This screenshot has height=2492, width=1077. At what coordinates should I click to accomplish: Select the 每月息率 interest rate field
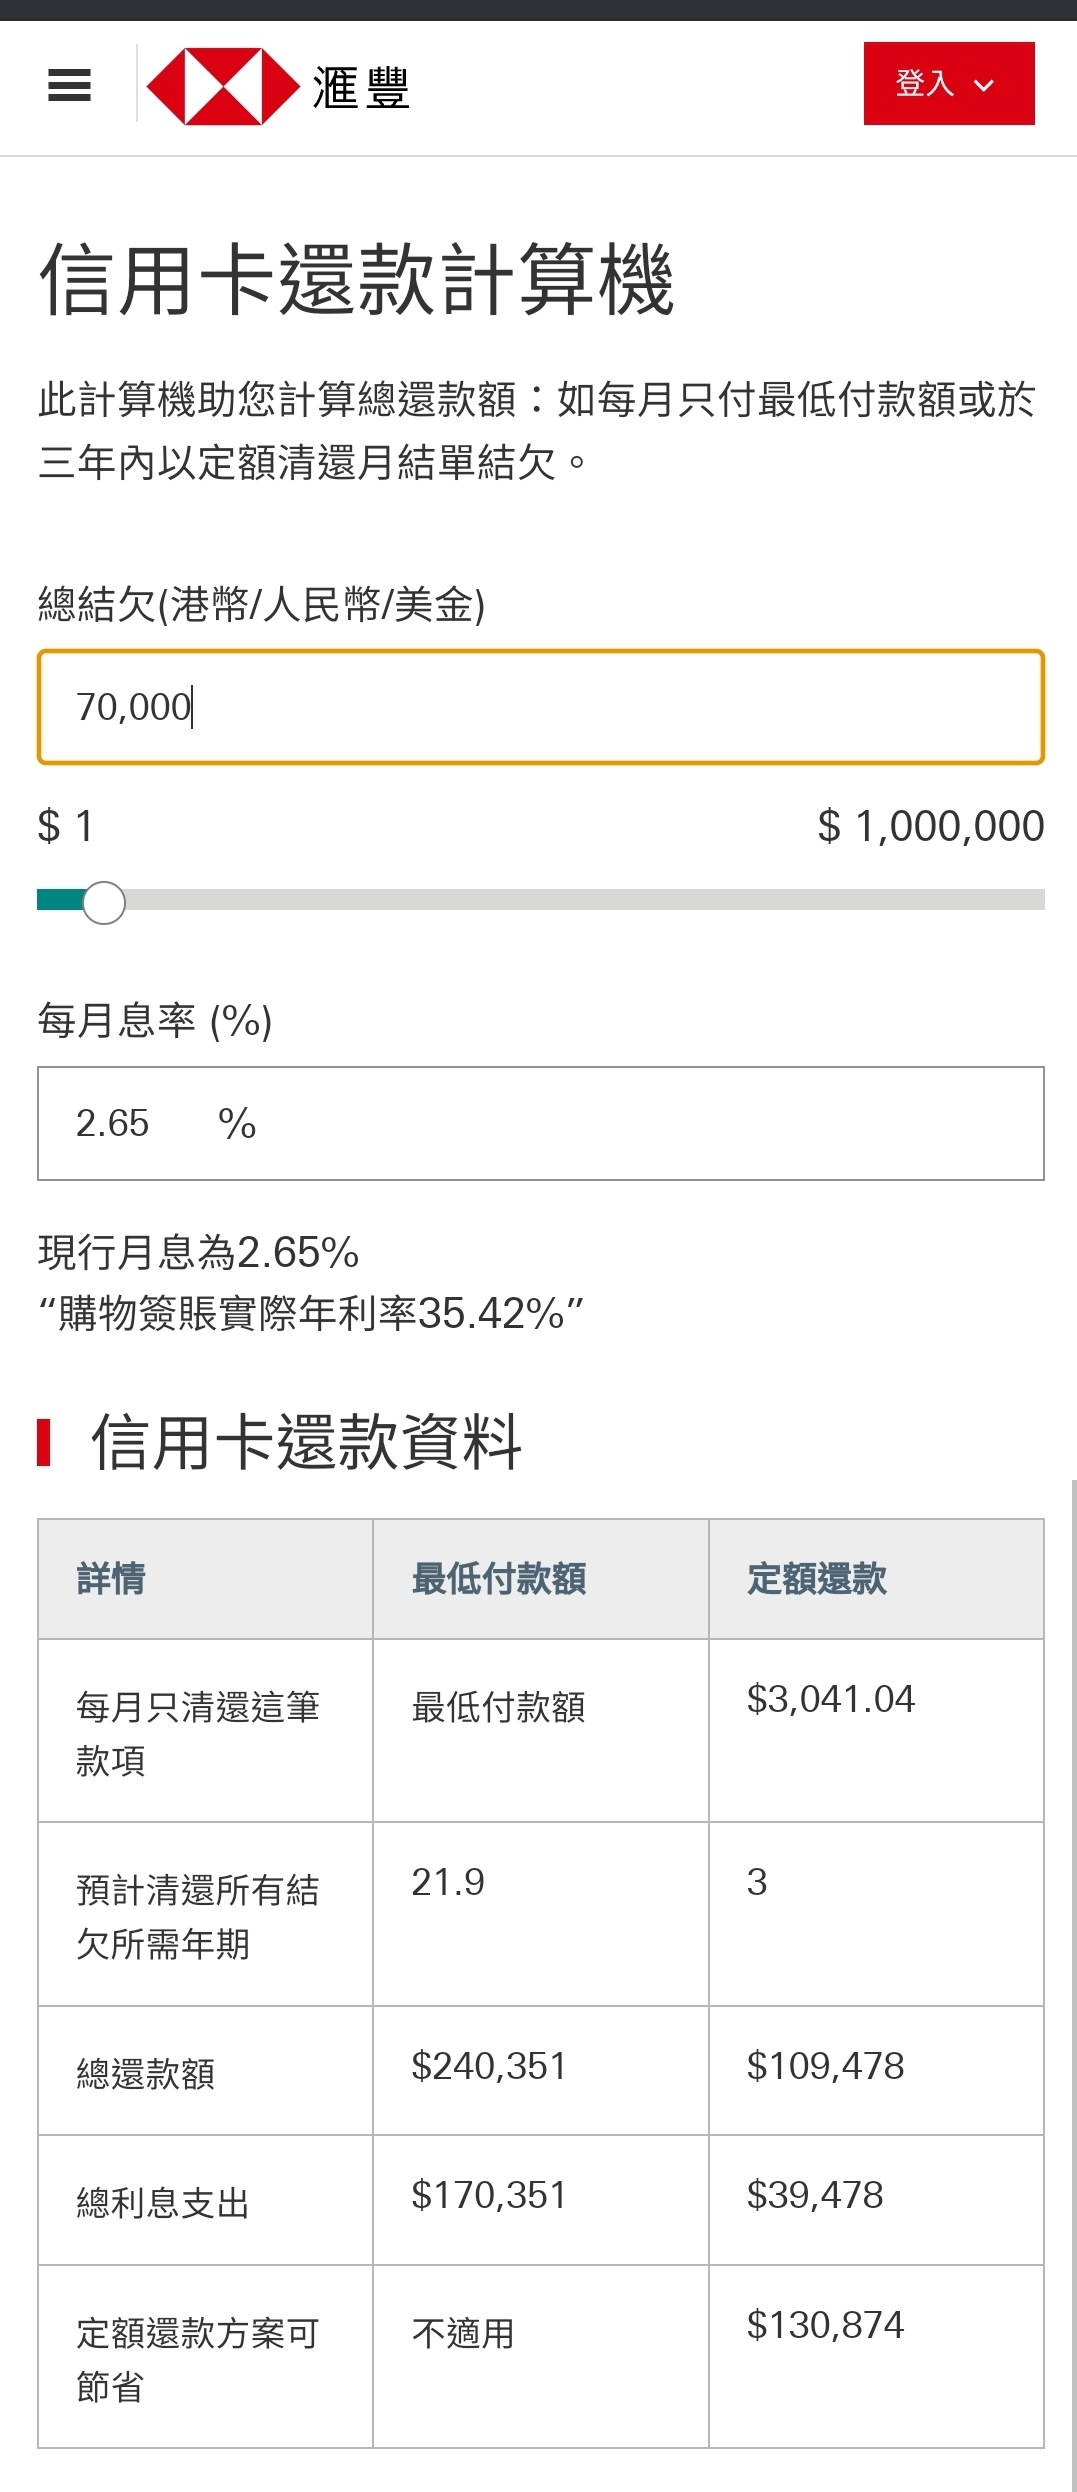541,1123
